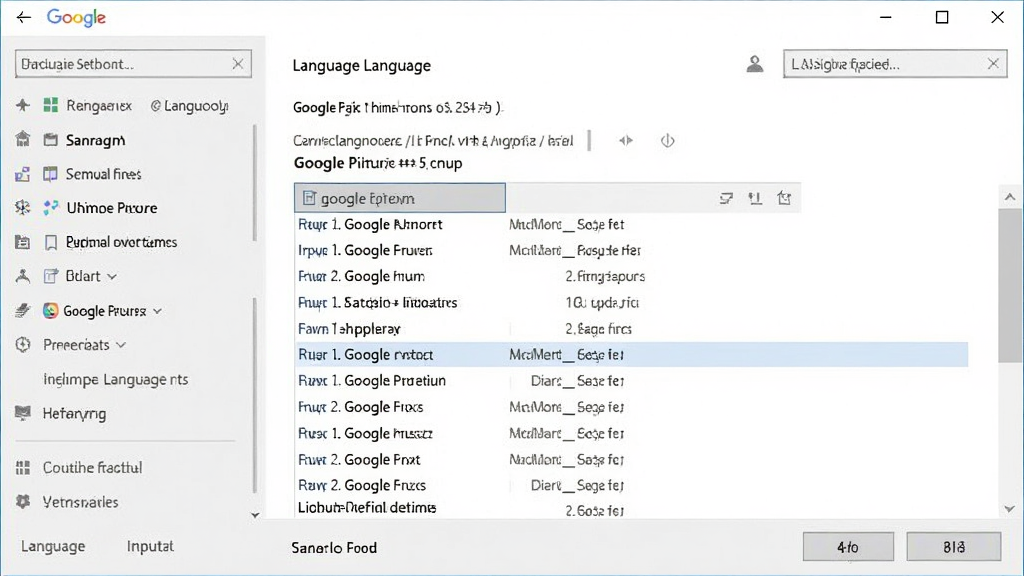Open the Sanragm sidebar item
1024x576 pixels.
(95, 140)
